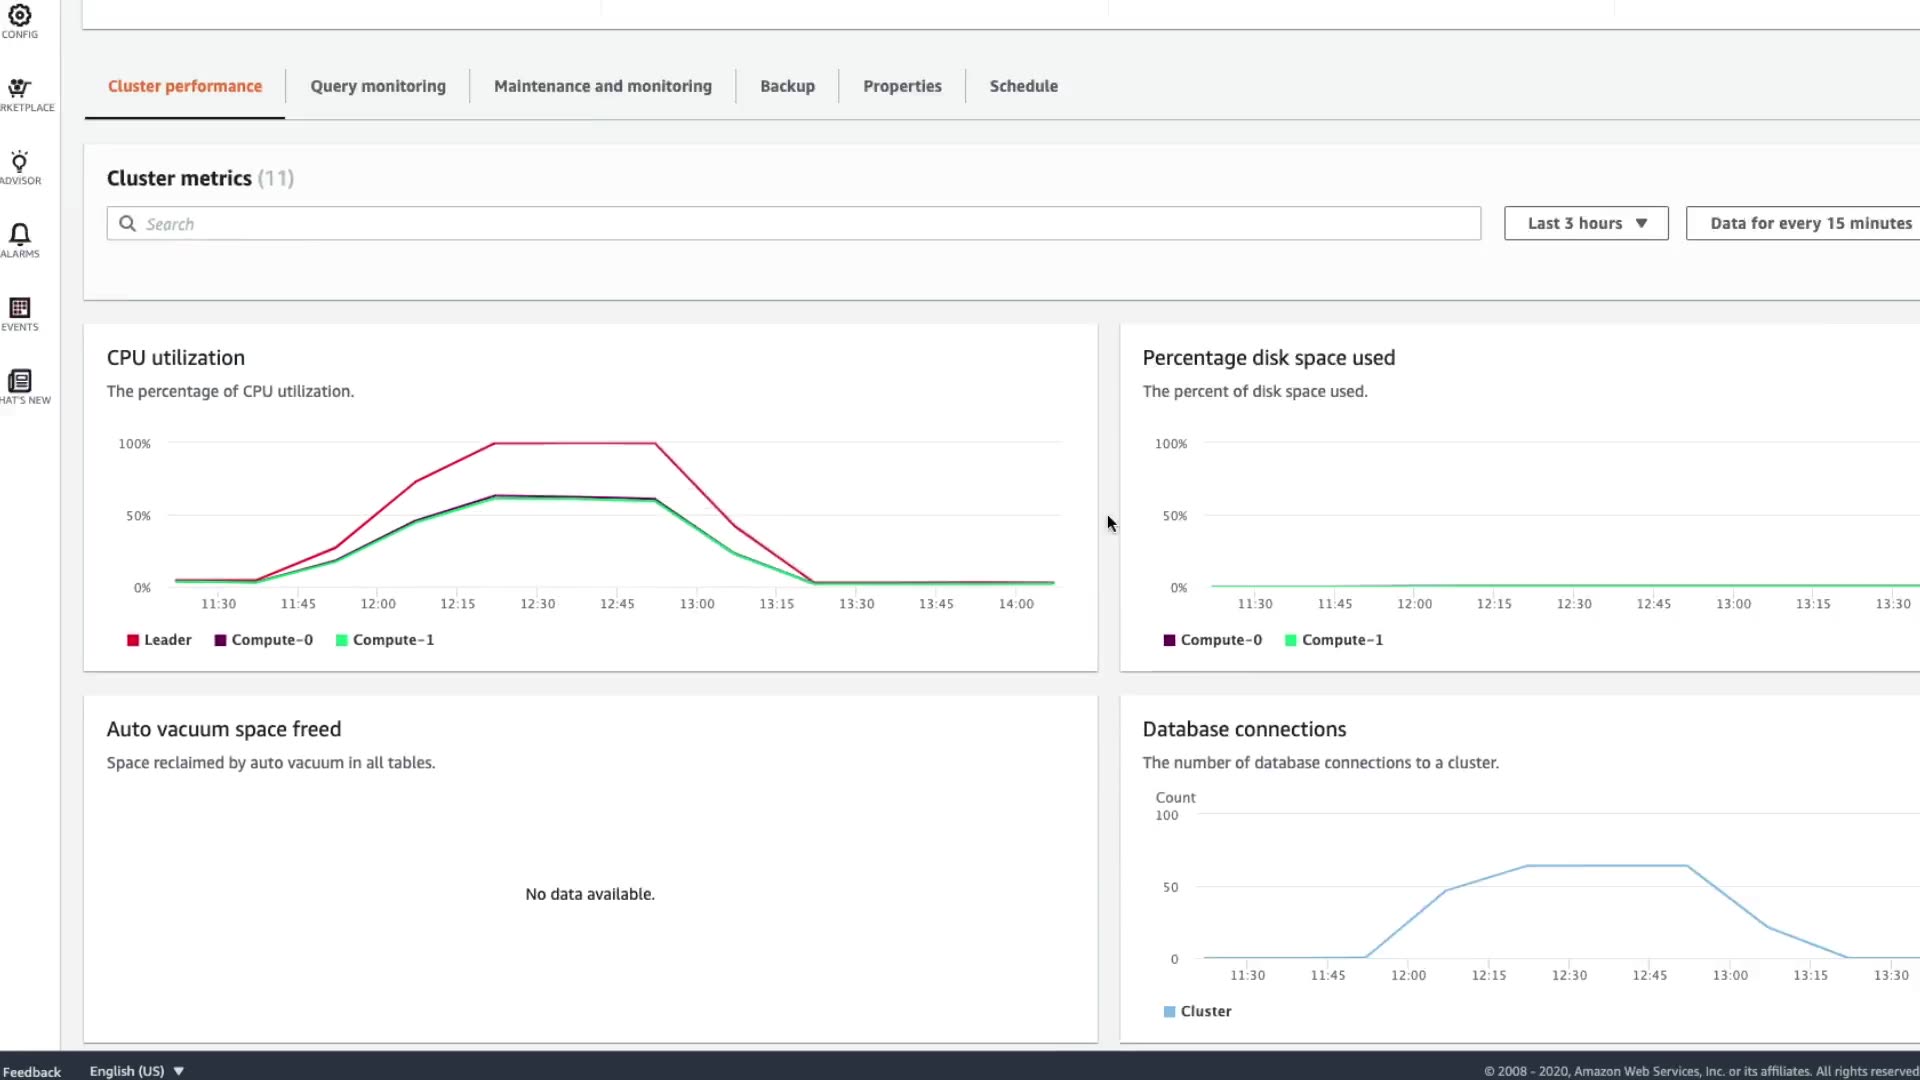Expand the English (US) language selector
The height and width of the screenshot is (1080, 1920).
137,1071
